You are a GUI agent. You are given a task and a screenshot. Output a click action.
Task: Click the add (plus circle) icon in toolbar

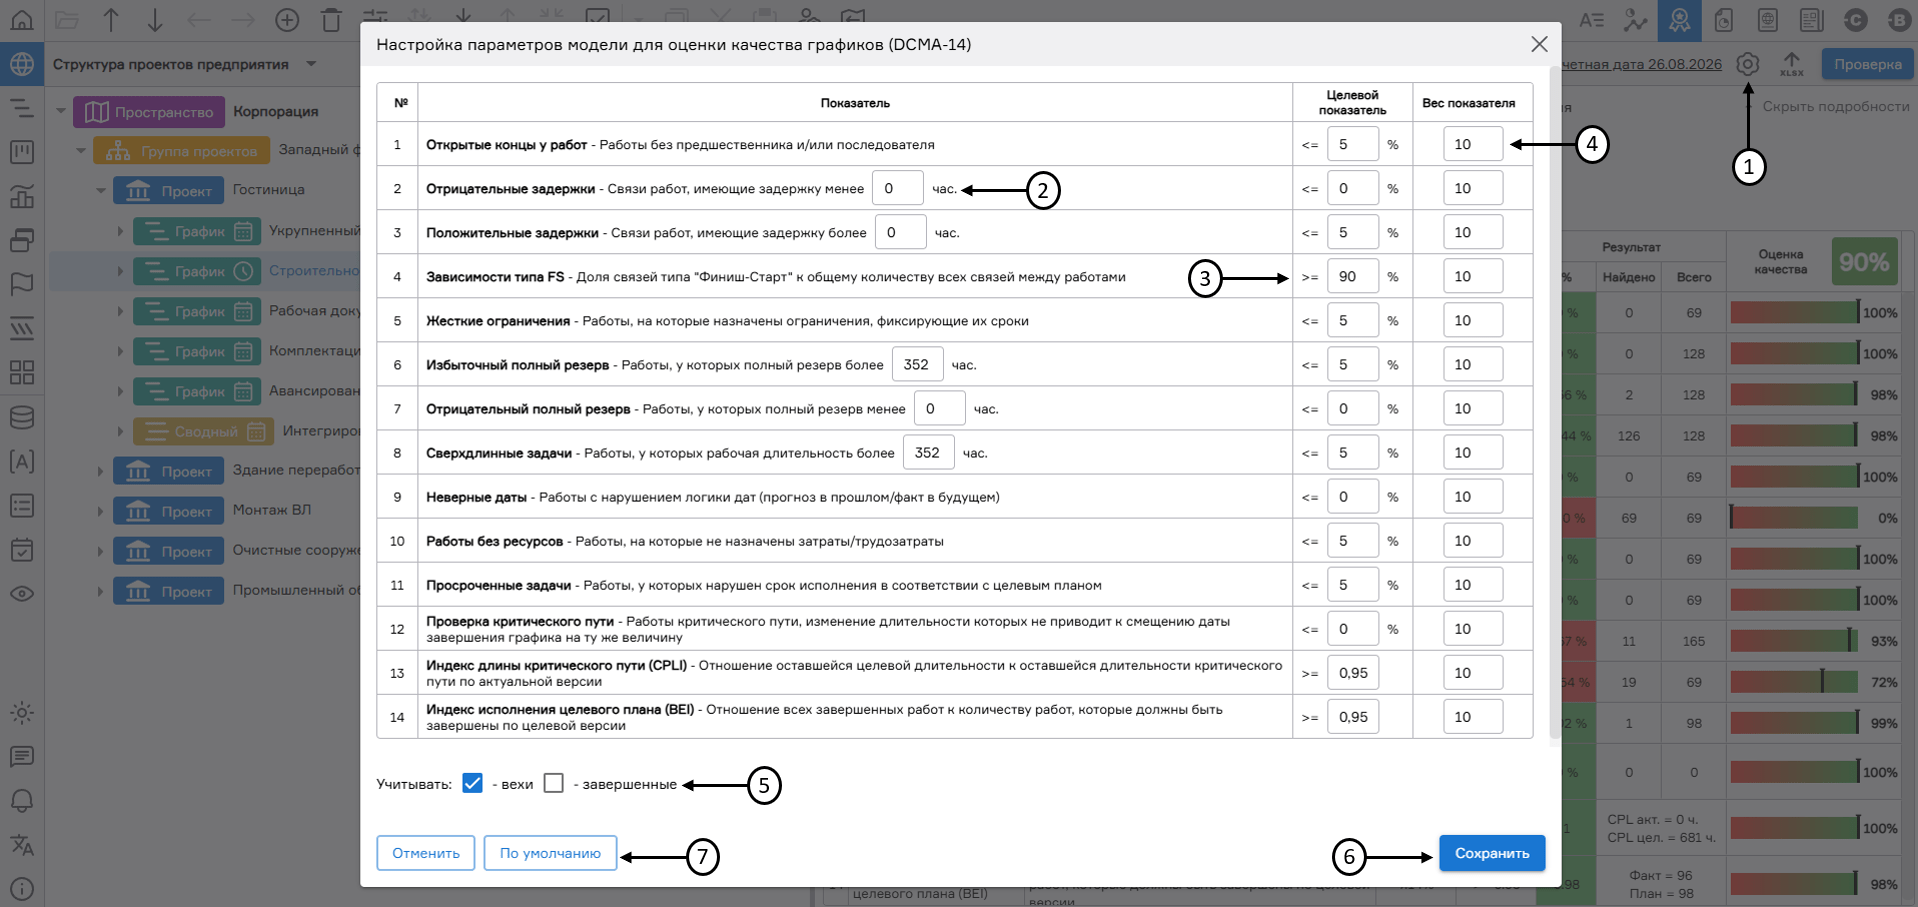tap(287, 19)
